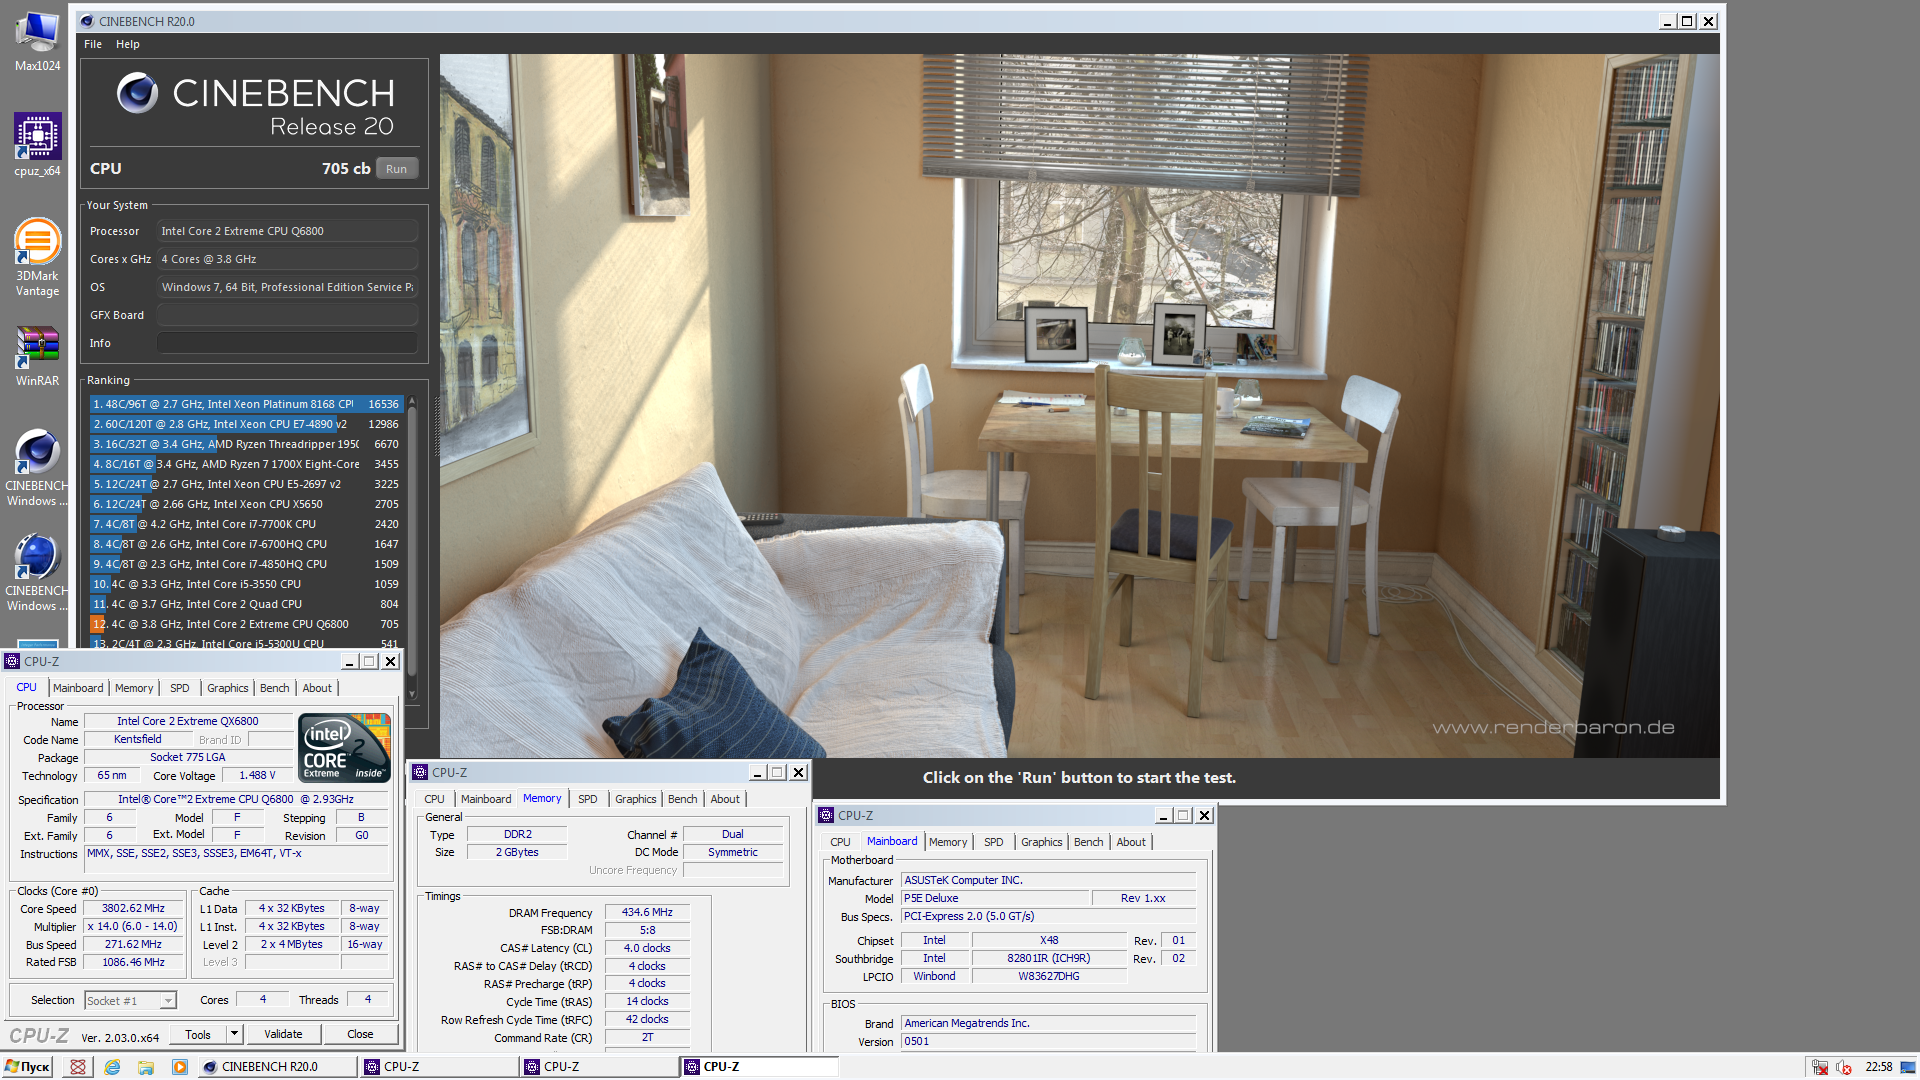The width and height of the screenshot is (1920, 1080).
Task: Click CPU-Z title bar icon of the CPU window
Action: [x=12, y=661]
